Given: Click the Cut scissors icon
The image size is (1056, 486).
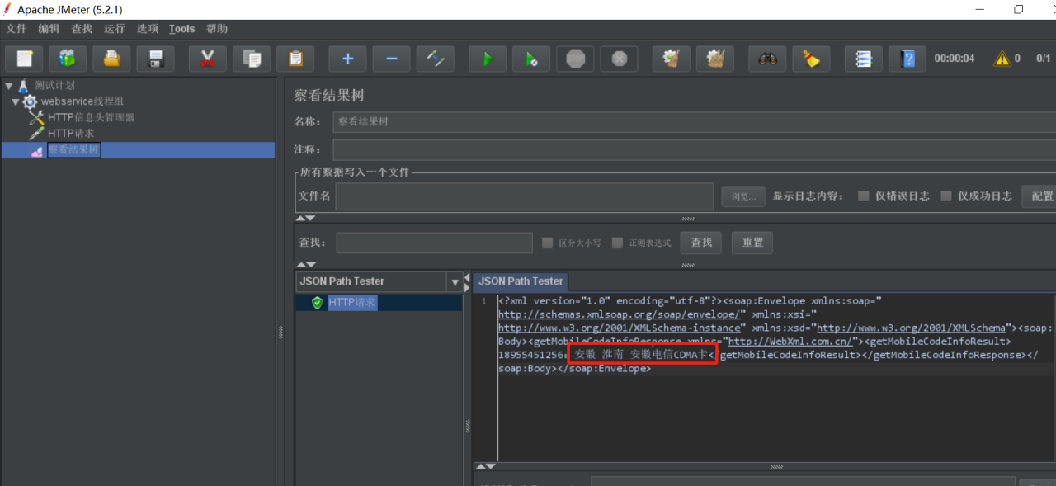Looking at the screenshot, I should 207,59.
